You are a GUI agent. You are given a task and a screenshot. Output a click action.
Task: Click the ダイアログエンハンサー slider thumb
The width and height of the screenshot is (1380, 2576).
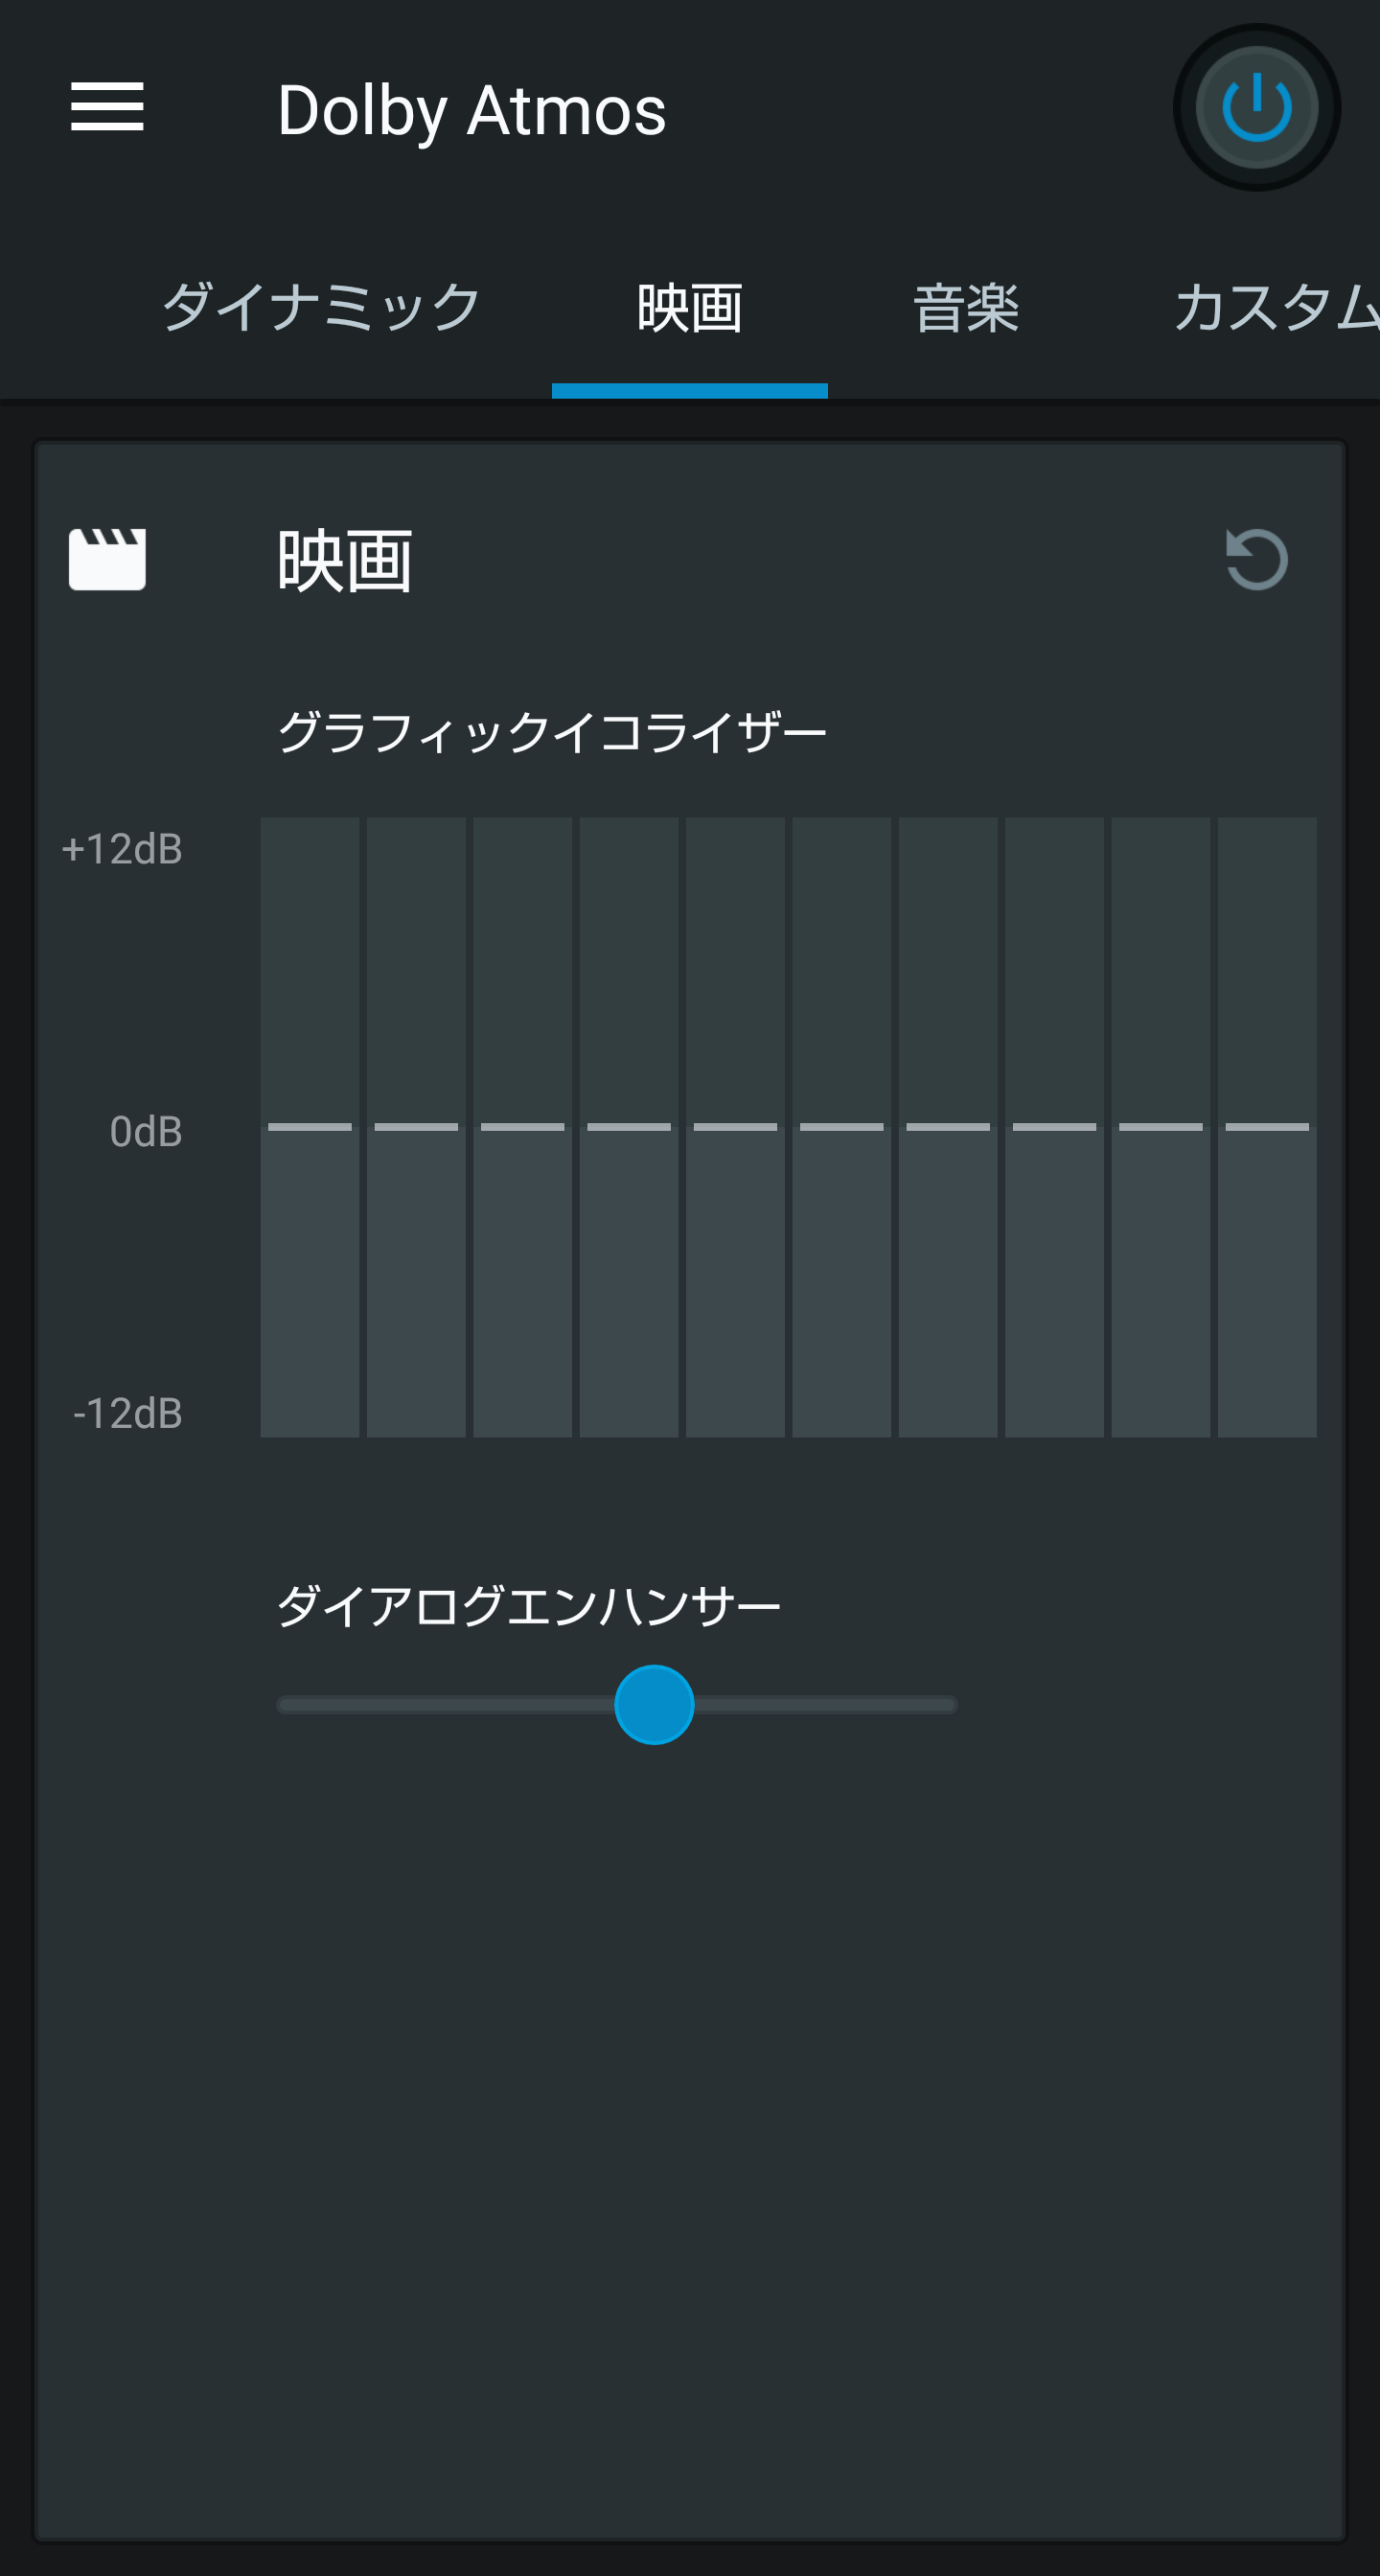tap(654, 1704)
